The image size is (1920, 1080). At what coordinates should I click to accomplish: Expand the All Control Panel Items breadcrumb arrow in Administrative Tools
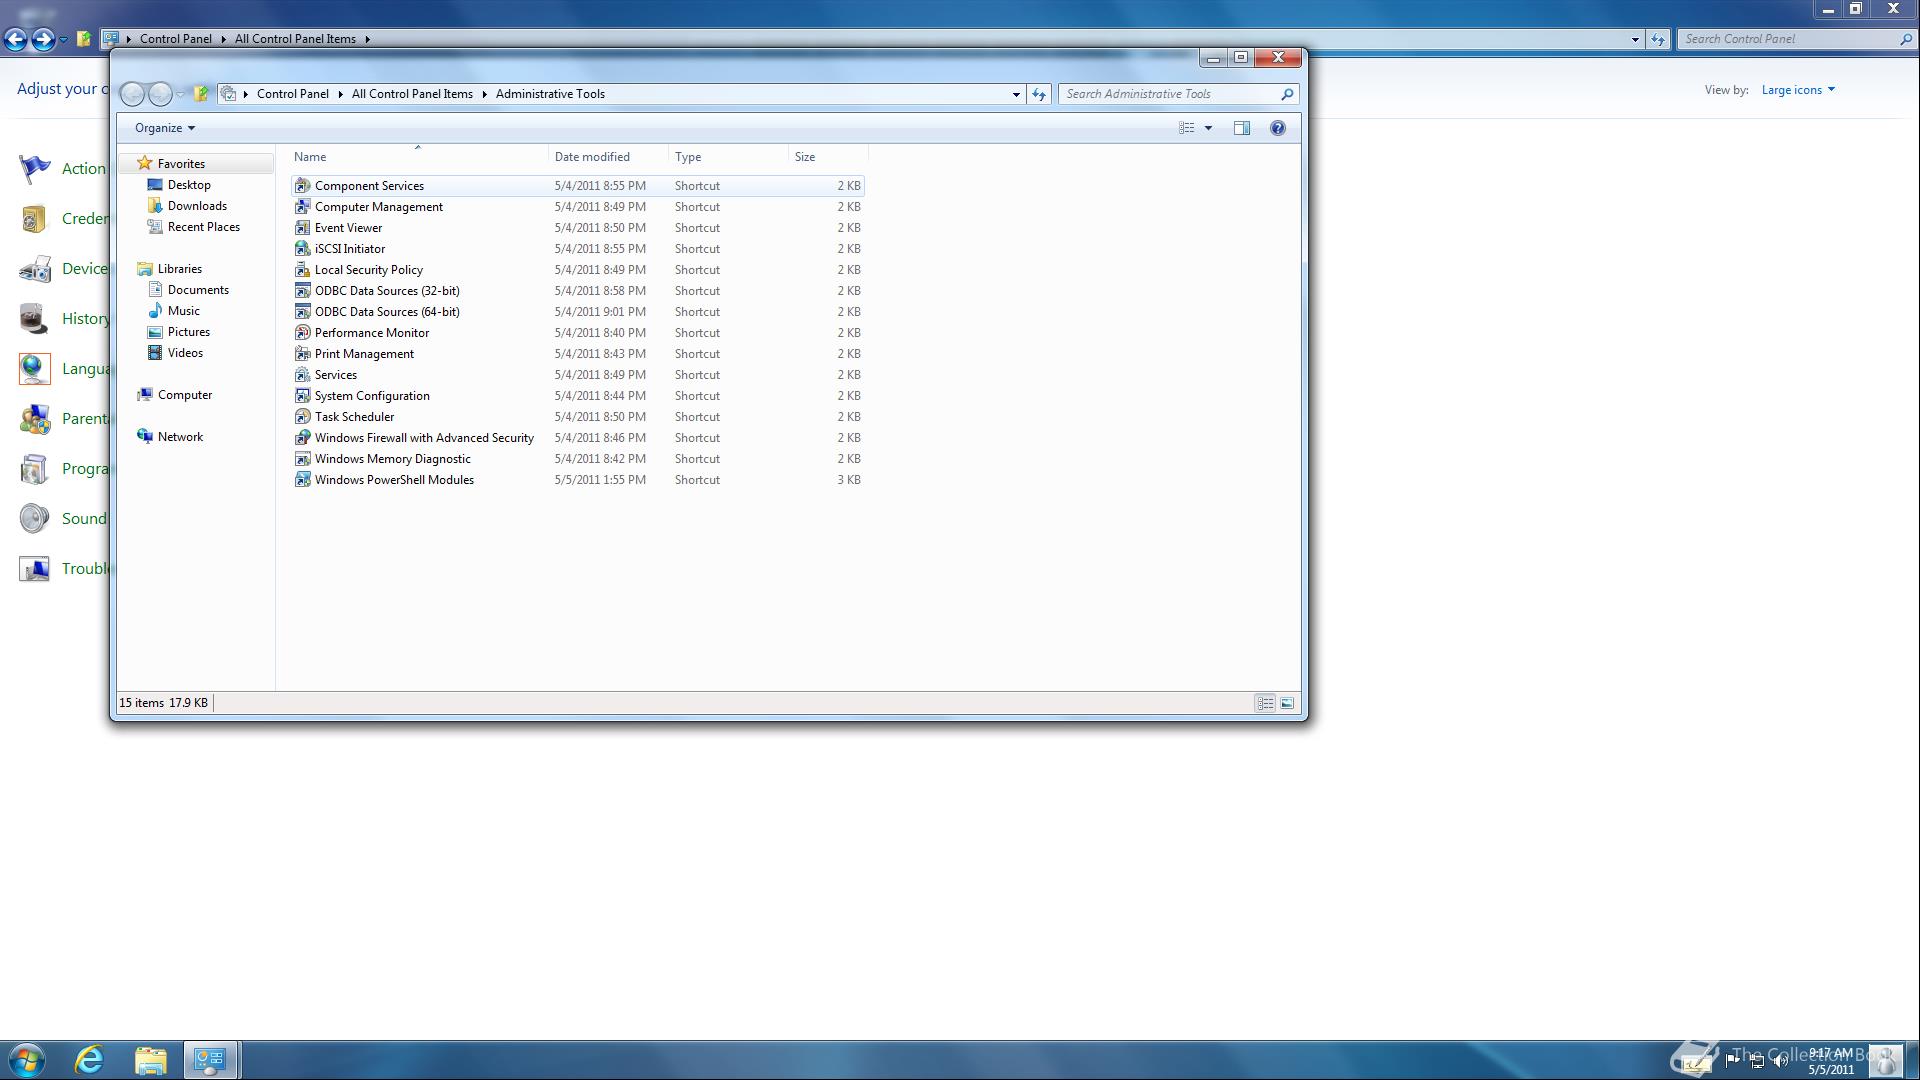tap(484, 94)
